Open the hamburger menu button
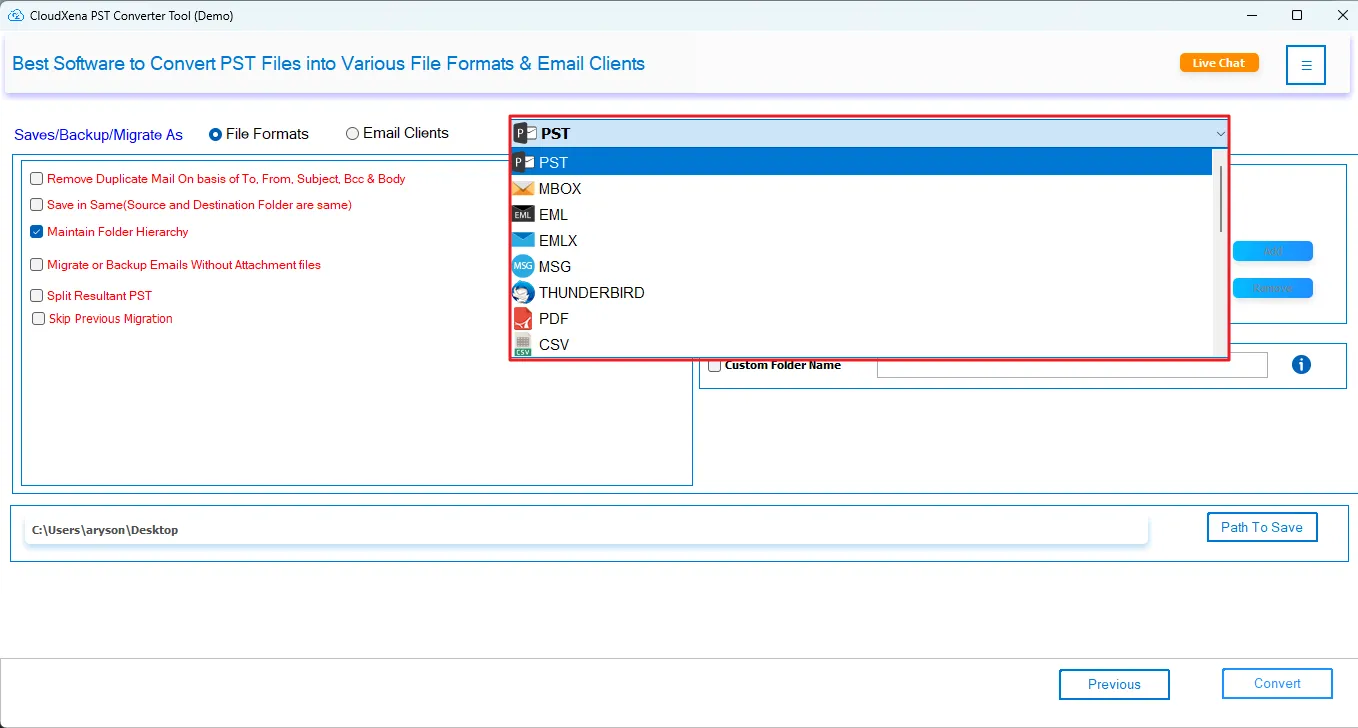Viewport: 1358px width, 728px height. (x=1306, y=65)
